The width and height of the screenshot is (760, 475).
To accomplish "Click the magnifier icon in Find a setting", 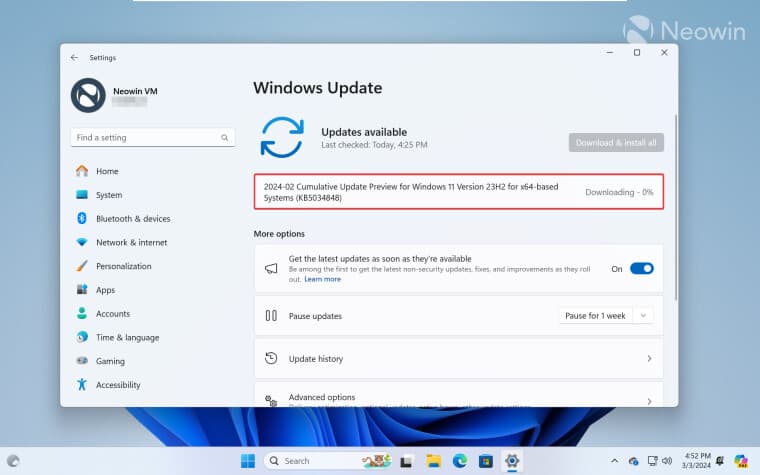I will pos(224,138).
